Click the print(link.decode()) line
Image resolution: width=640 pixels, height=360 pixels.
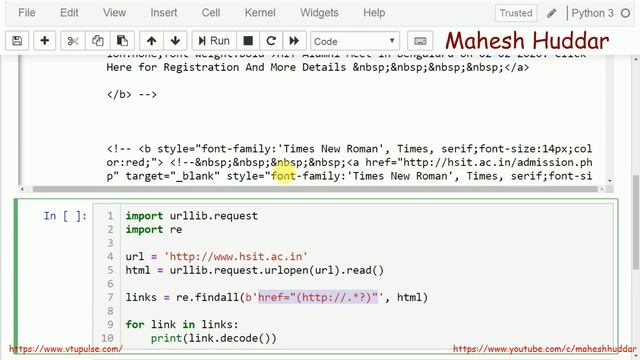(x=213, y=338)
